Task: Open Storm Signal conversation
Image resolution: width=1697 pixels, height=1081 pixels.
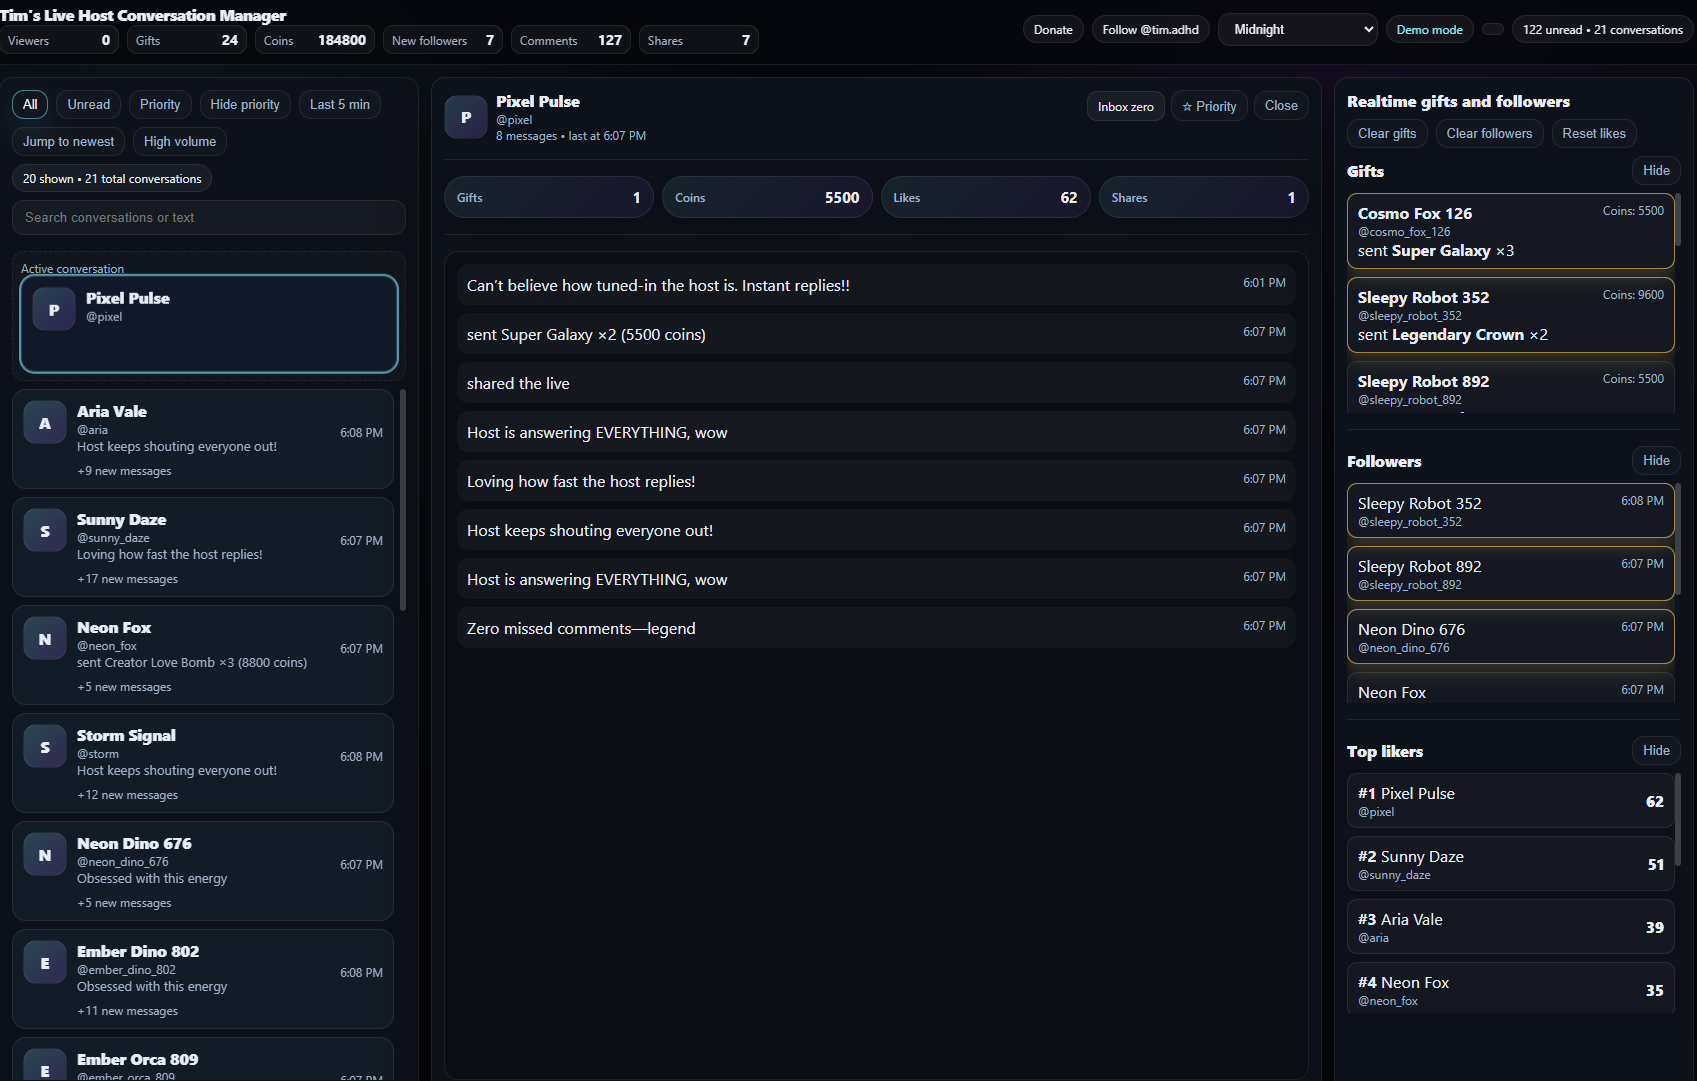Action: (203, 763)
